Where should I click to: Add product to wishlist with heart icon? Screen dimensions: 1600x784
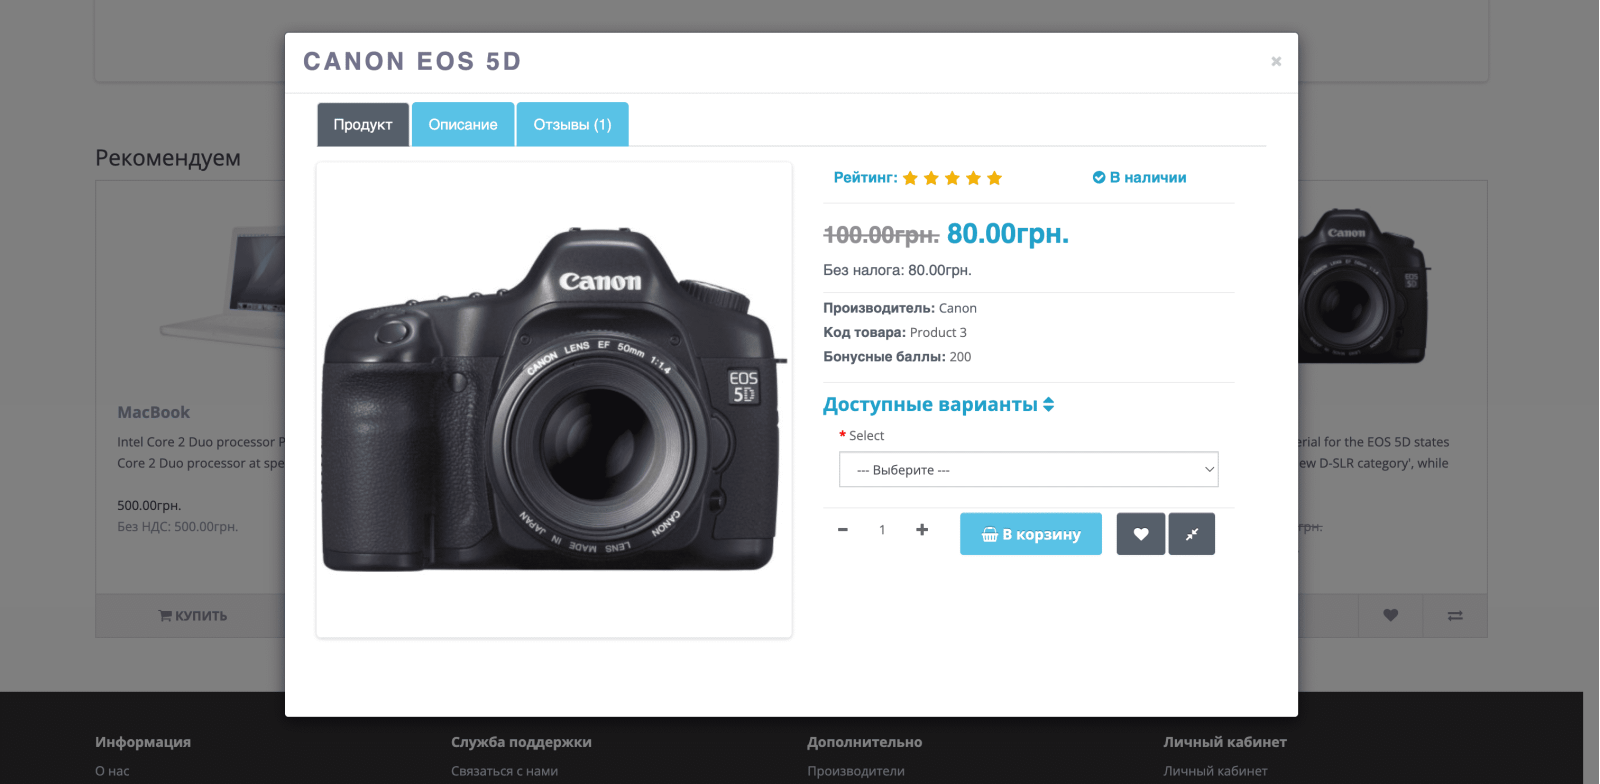click(1141, 534)
